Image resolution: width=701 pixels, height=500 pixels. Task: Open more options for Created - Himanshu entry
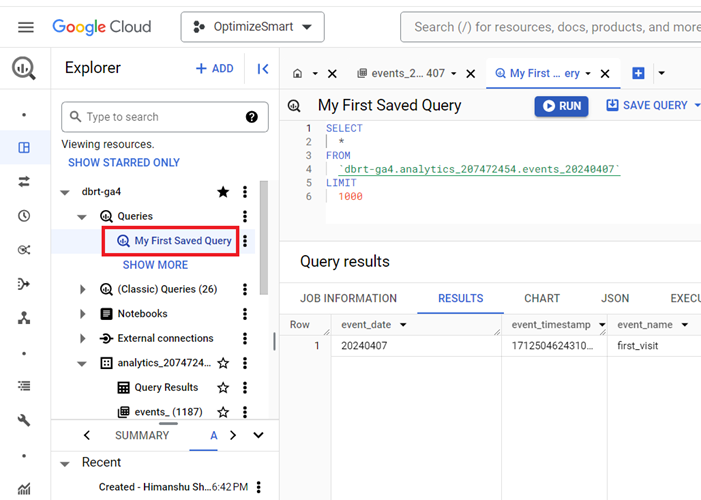pyautogui.click(x=259, y=487)
